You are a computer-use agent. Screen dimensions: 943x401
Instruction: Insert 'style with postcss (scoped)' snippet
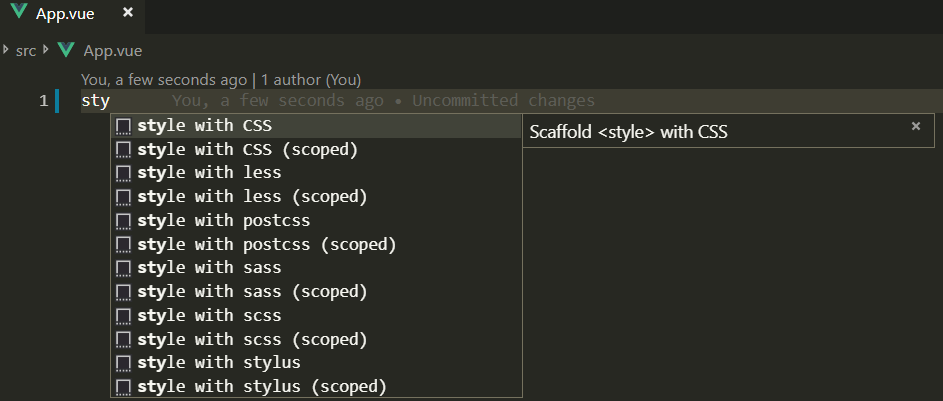[267, 244]
